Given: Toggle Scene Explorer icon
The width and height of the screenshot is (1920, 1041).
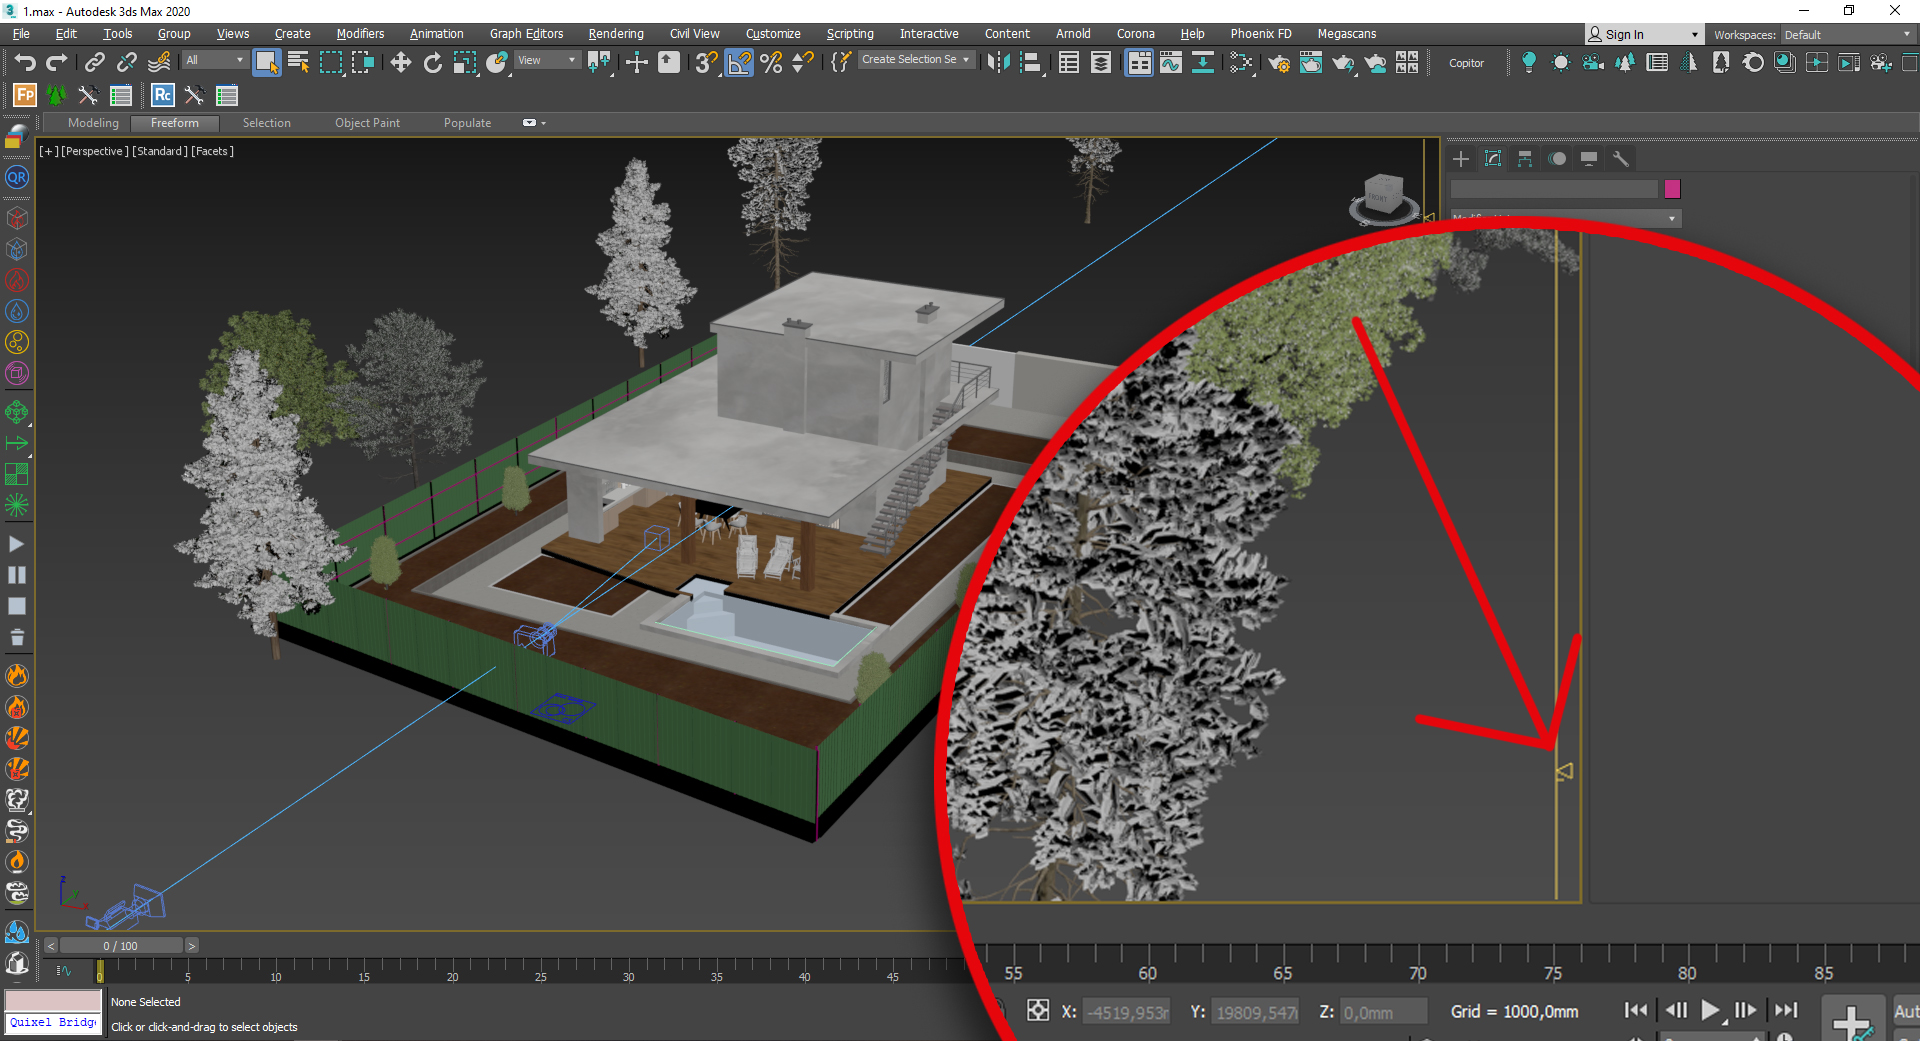Looking at the screenshot, I should [1068, 63].
